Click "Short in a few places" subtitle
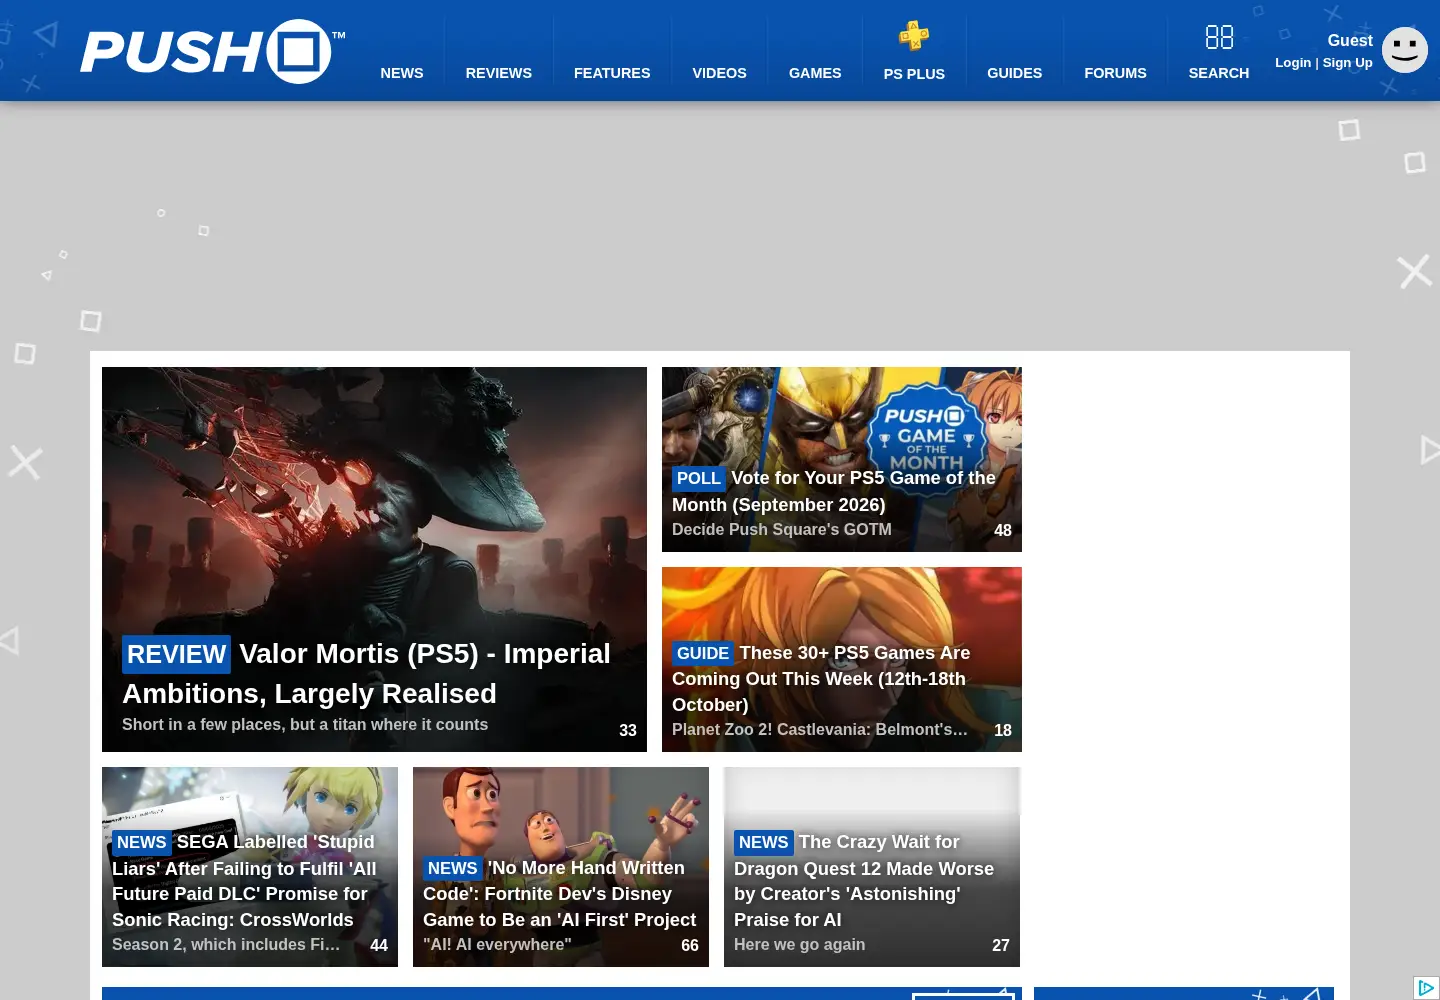 coord(305,724)
